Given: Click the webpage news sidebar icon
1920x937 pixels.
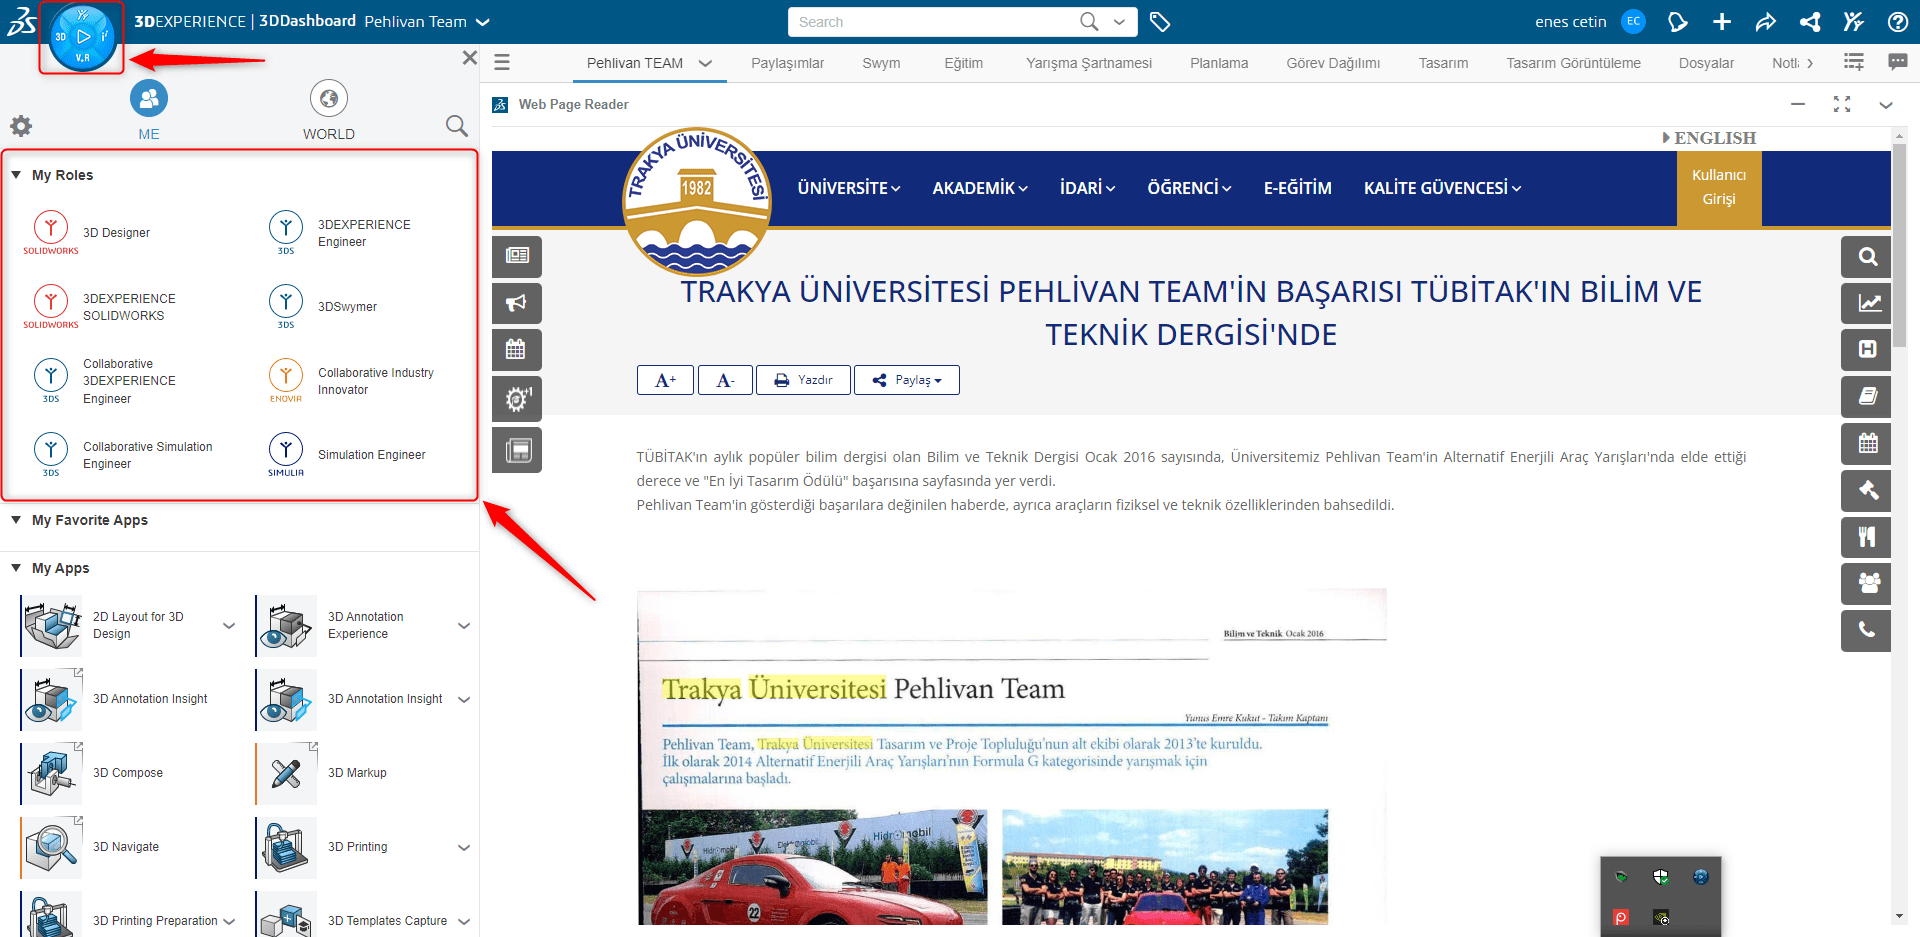Looking at the screenshot, I should point(517,256).
